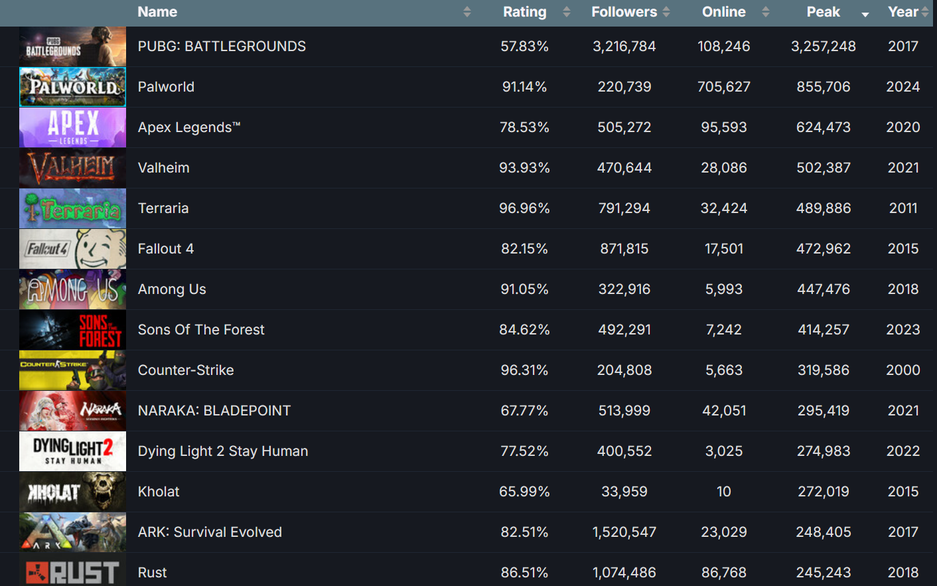The image size is (937, 586).
Task: Open the Kholat game entry
Action: [159, 492]
